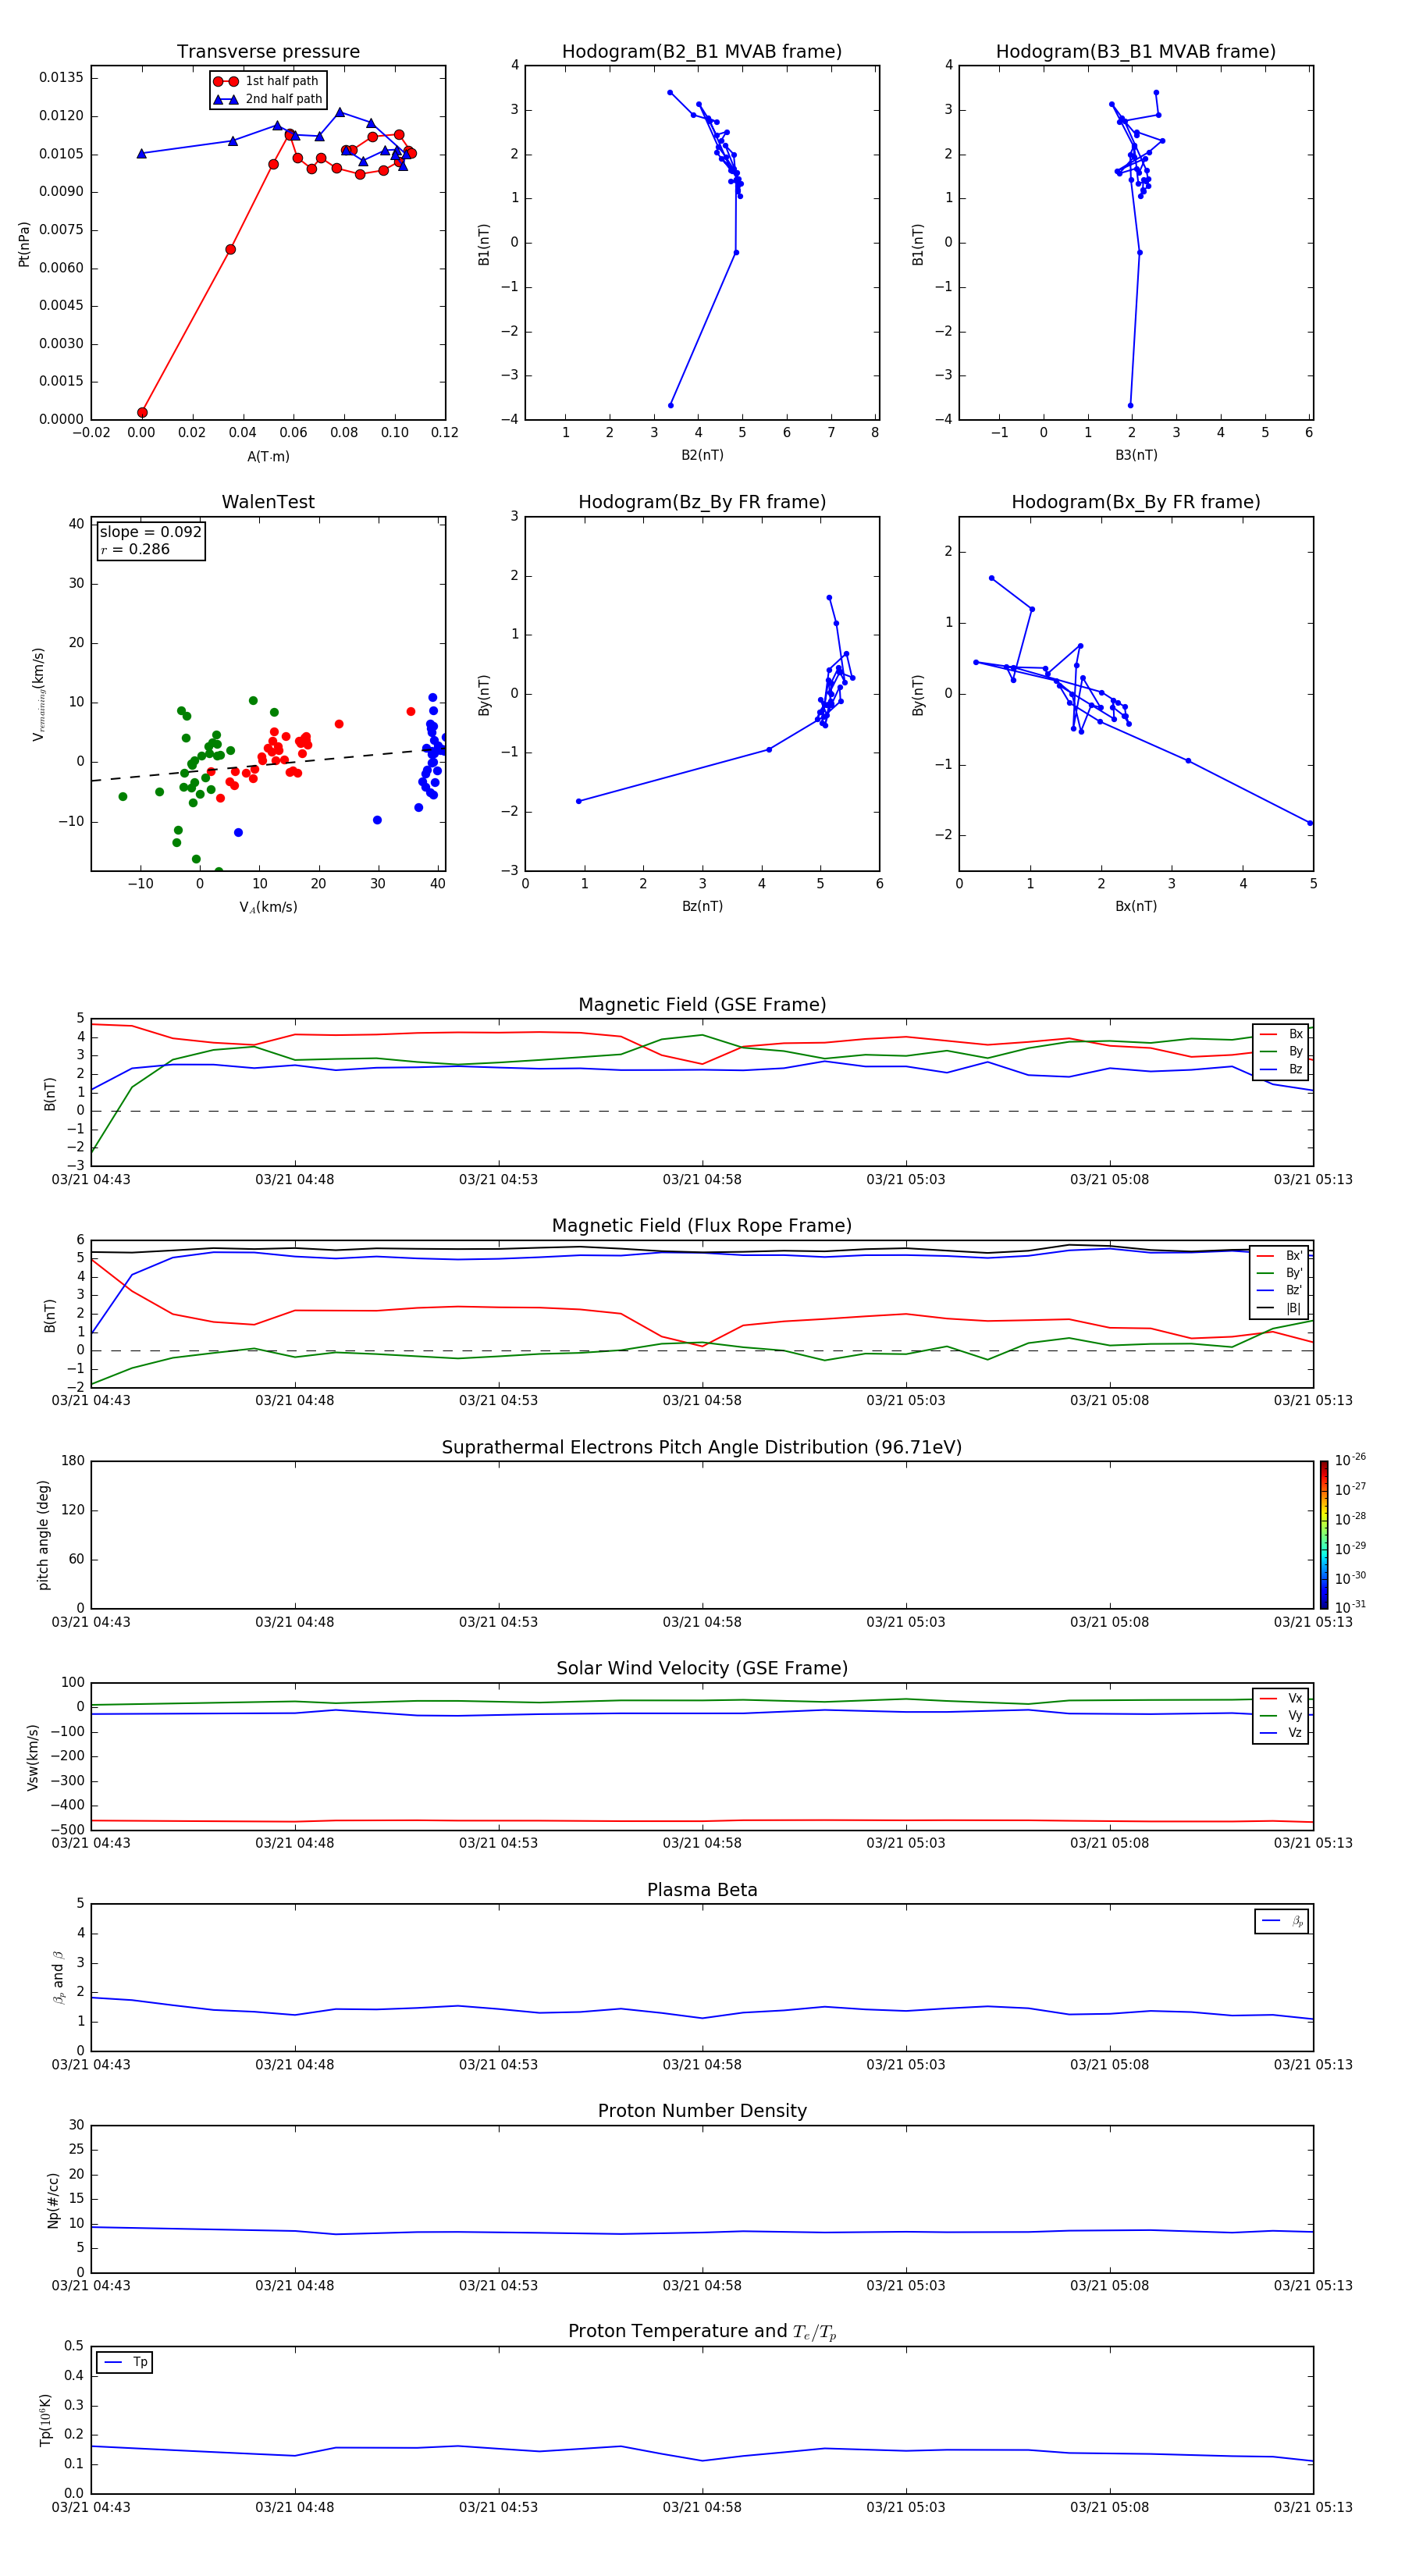Click the "V_remaining(km/s)" y-axis label
Screen dimensions: 1405x2576
point(39,694)
